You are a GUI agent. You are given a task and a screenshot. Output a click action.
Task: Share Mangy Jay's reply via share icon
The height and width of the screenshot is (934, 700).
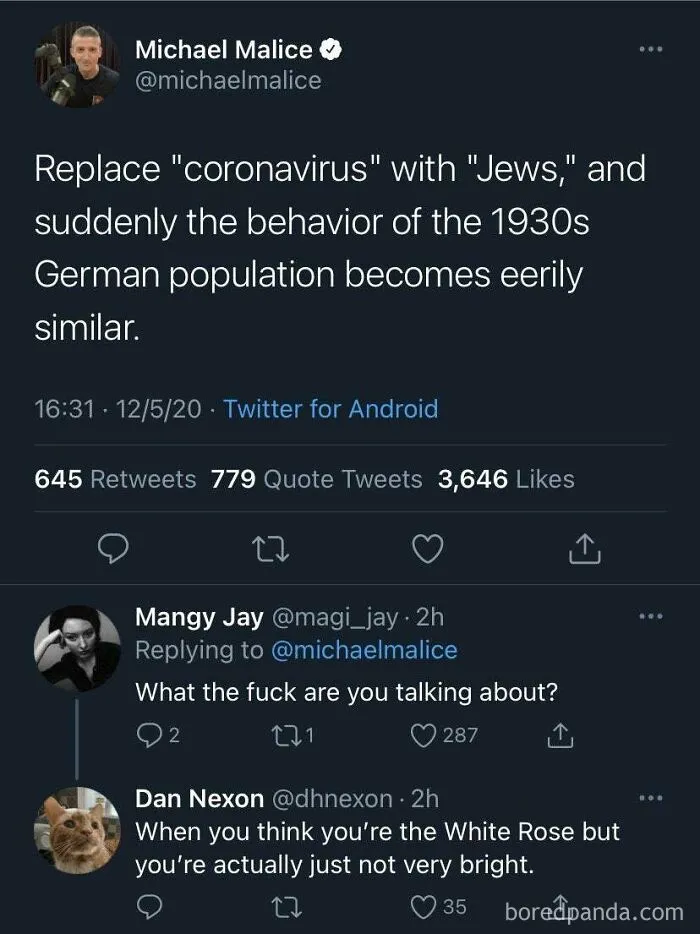[560, 735]
